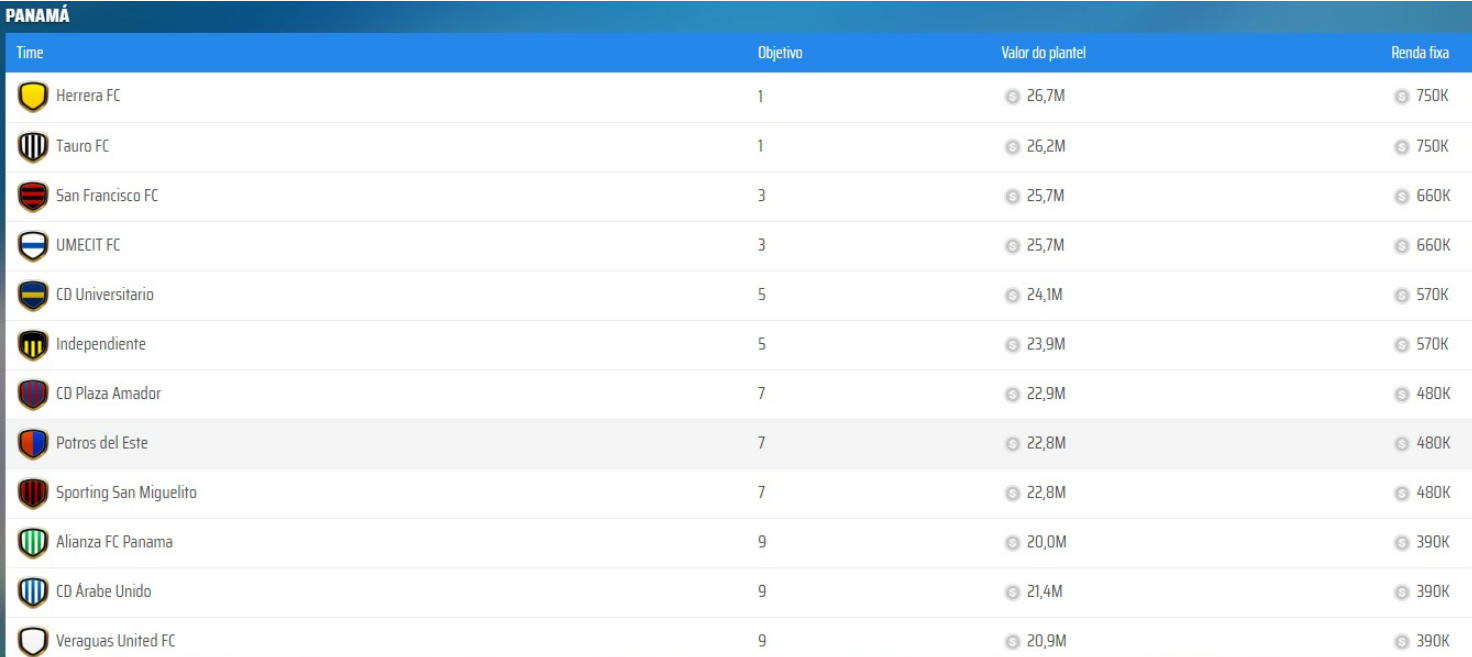Click the 20,9M squad value

(x=1046, y=640)
